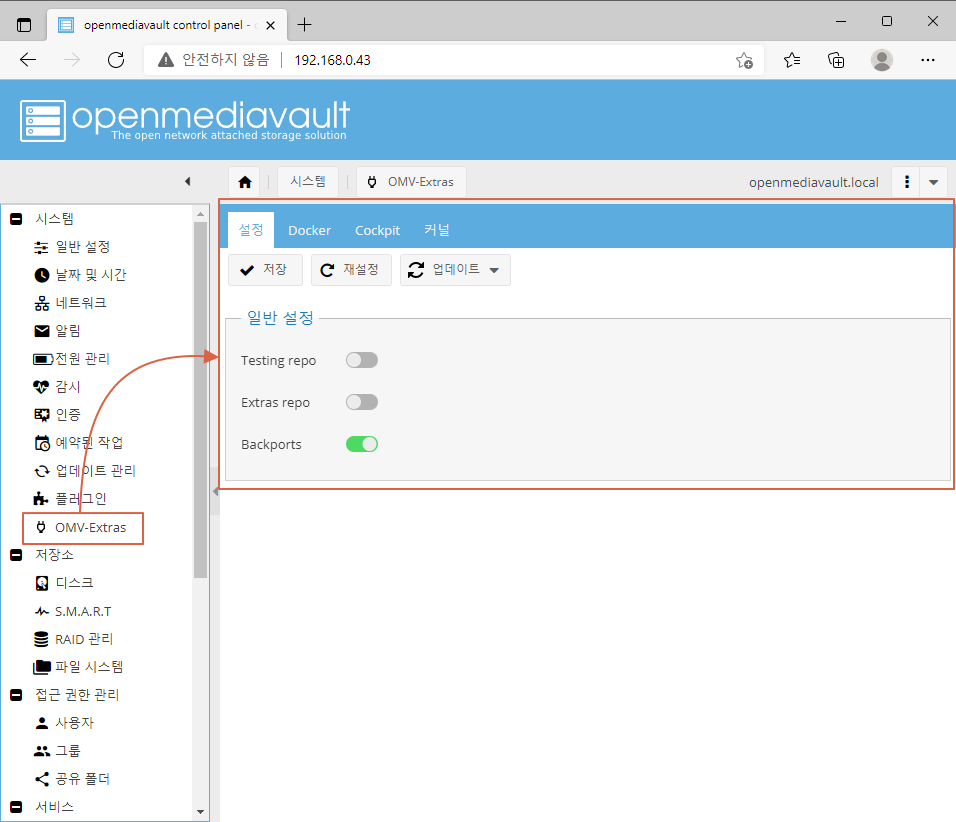Click the battery icon for 전원 관리
This screenshot has width=956, height=822.
tap(43, 359)
